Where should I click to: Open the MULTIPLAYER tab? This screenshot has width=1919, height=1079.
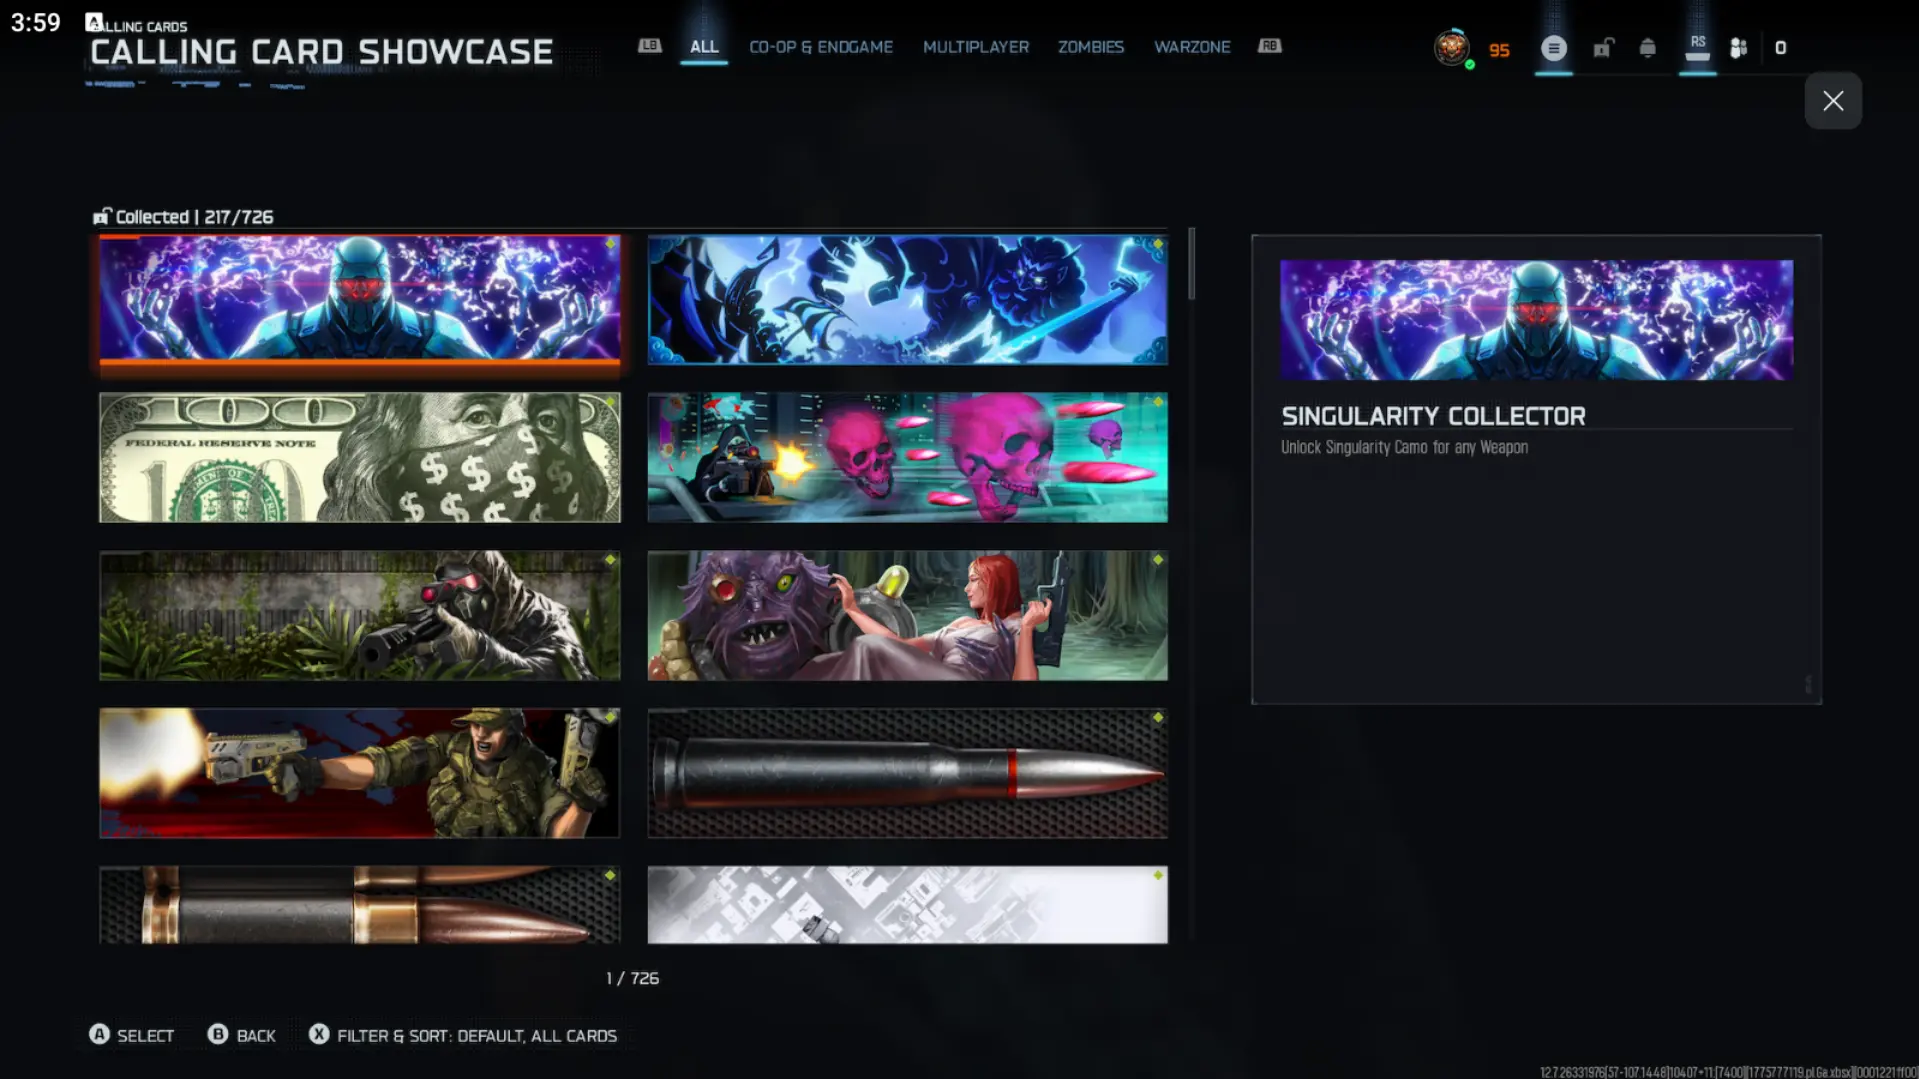click(x=976, y=47)
